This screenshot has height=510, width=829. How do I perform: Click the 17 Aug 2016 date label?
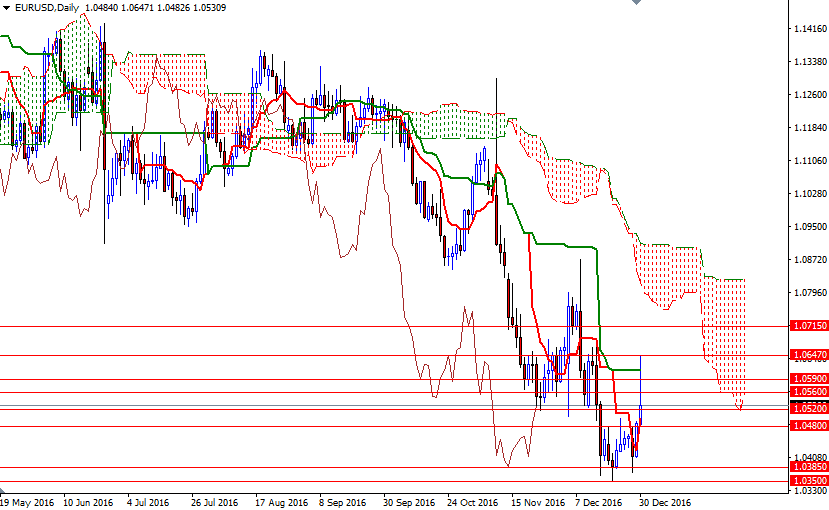pos(281,502)
